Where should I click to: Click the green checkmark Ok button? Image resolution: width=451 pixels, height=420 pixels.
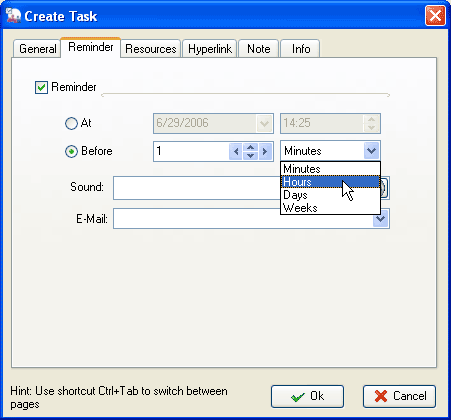307,396
